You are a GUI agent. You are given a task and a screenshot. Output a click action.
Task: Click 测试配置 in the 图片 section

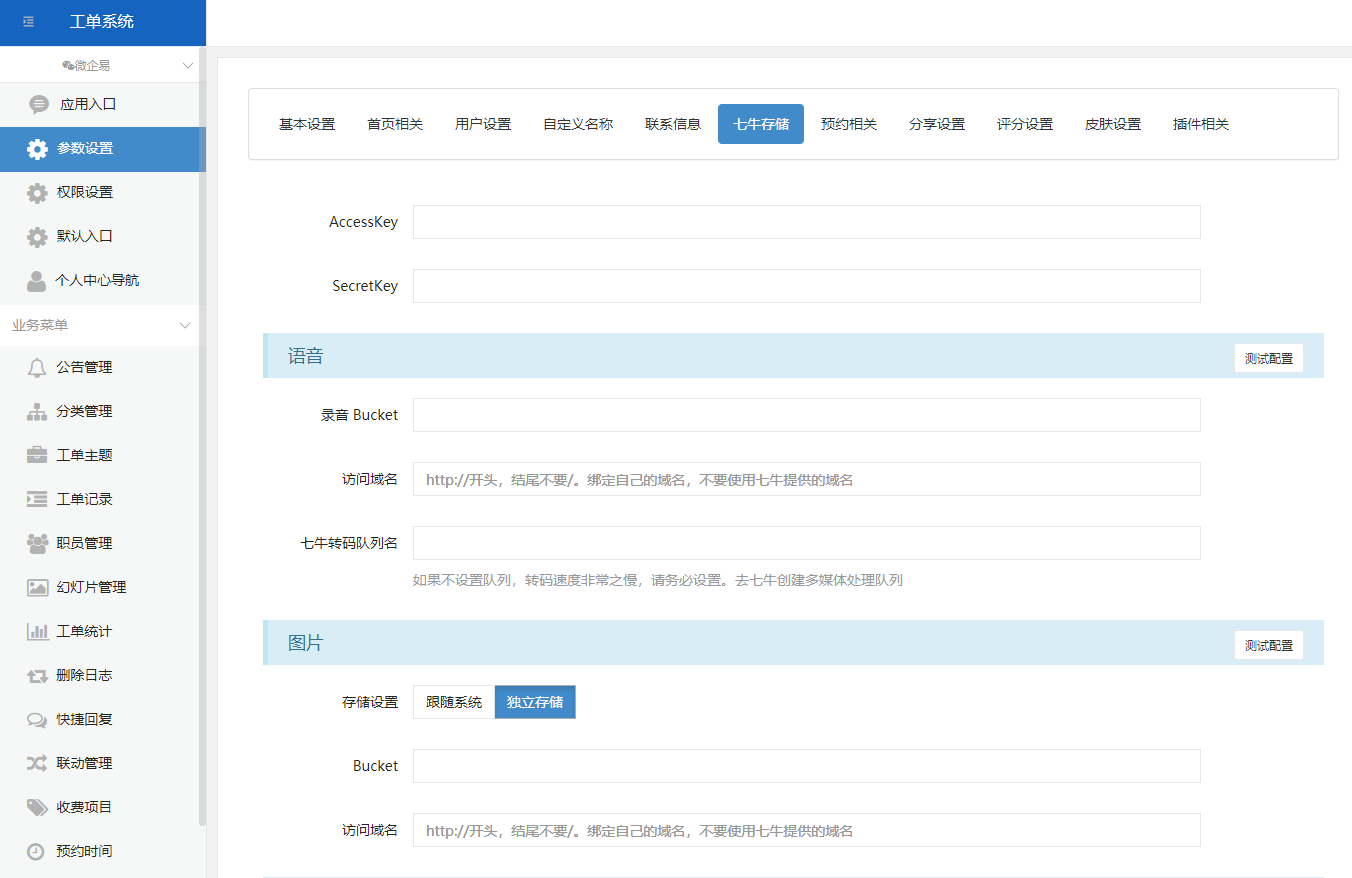[1268, 645]
